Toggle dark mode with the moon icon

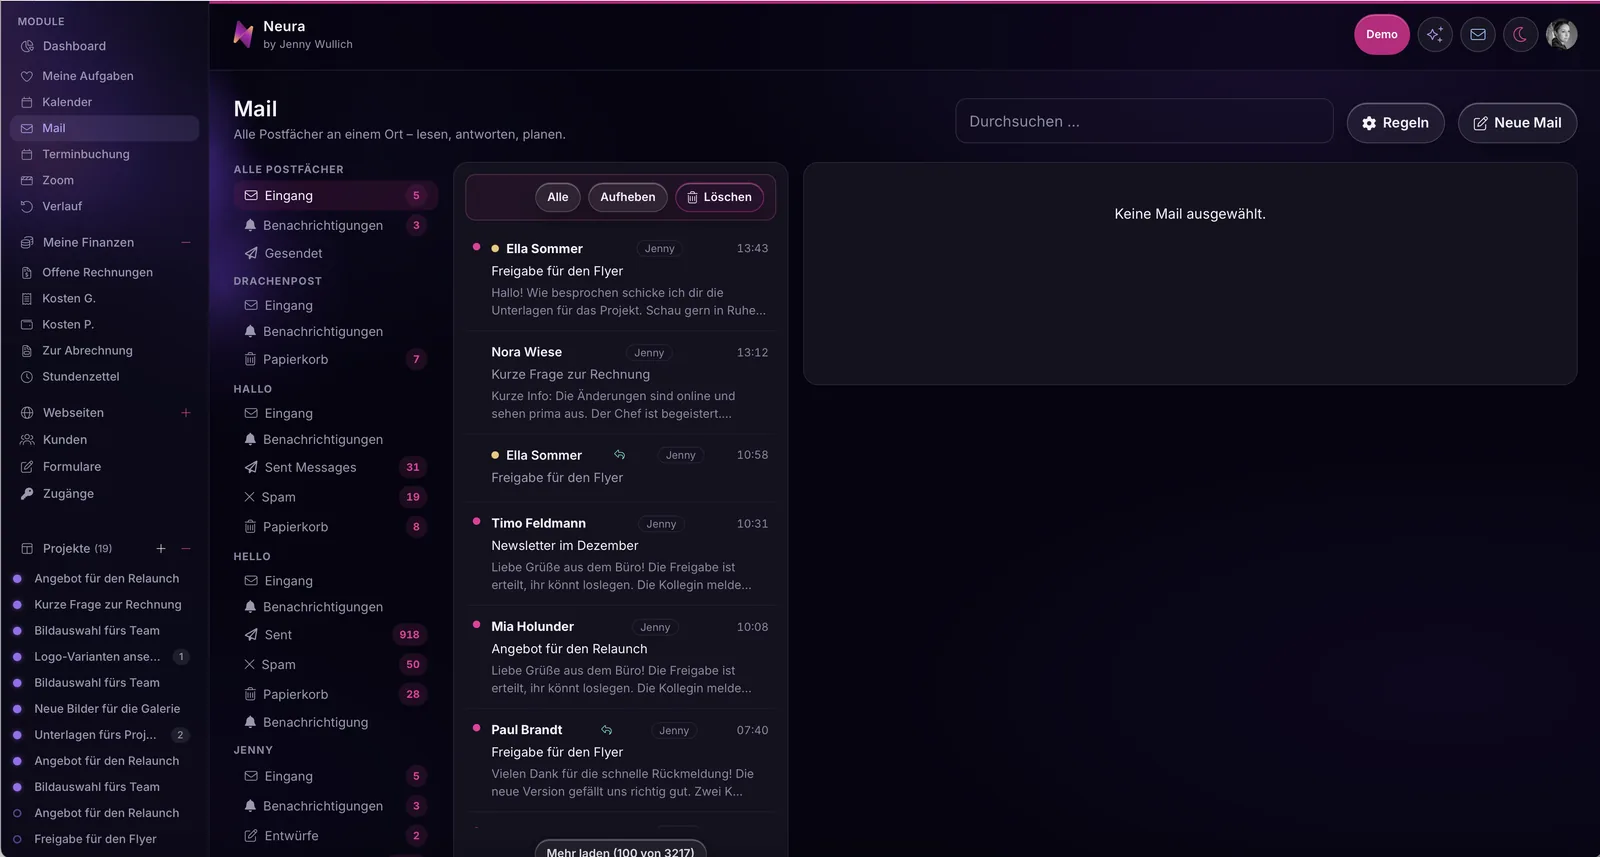(1520, 35)
